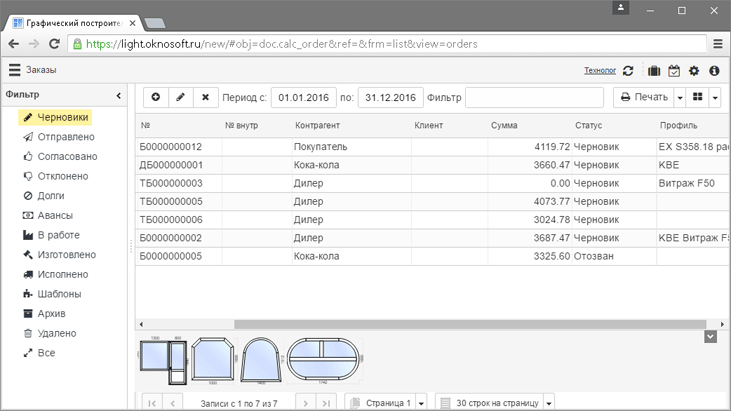Click the Печать button

(643, 97)
